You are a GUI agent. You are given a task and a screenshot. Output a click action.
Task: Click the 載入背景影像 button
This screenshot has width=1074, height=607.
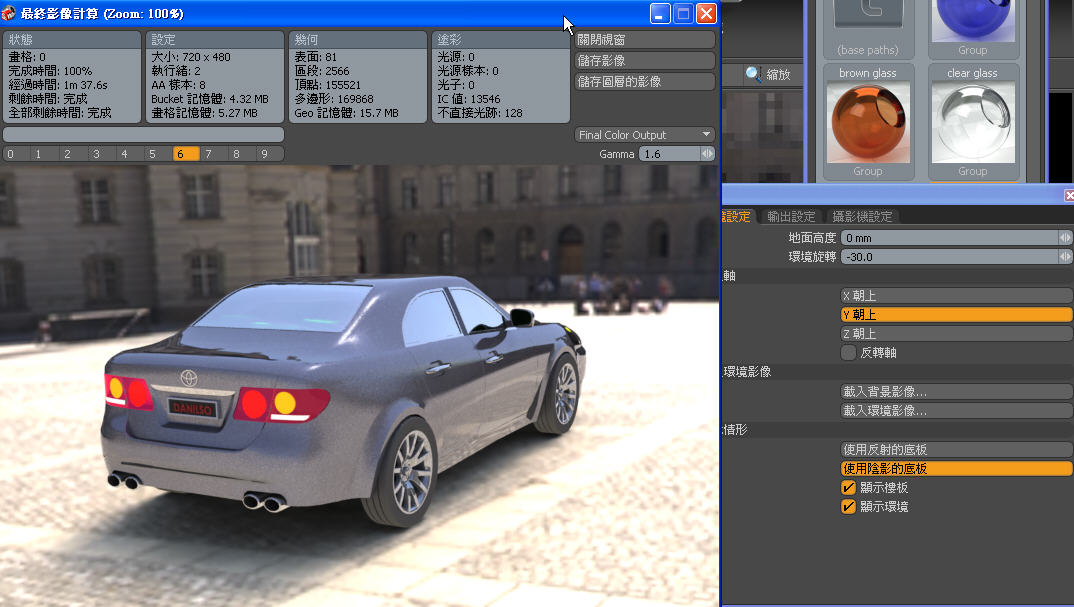point(956,391)
